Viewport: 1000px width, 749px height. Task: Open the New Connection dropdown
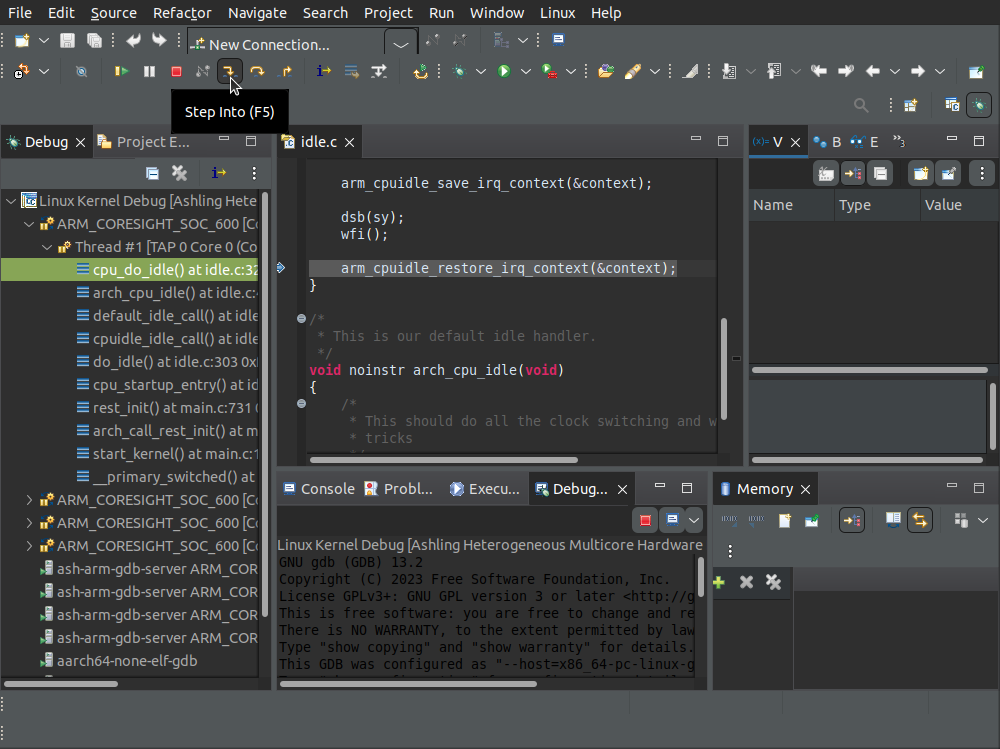click(401, 45)
